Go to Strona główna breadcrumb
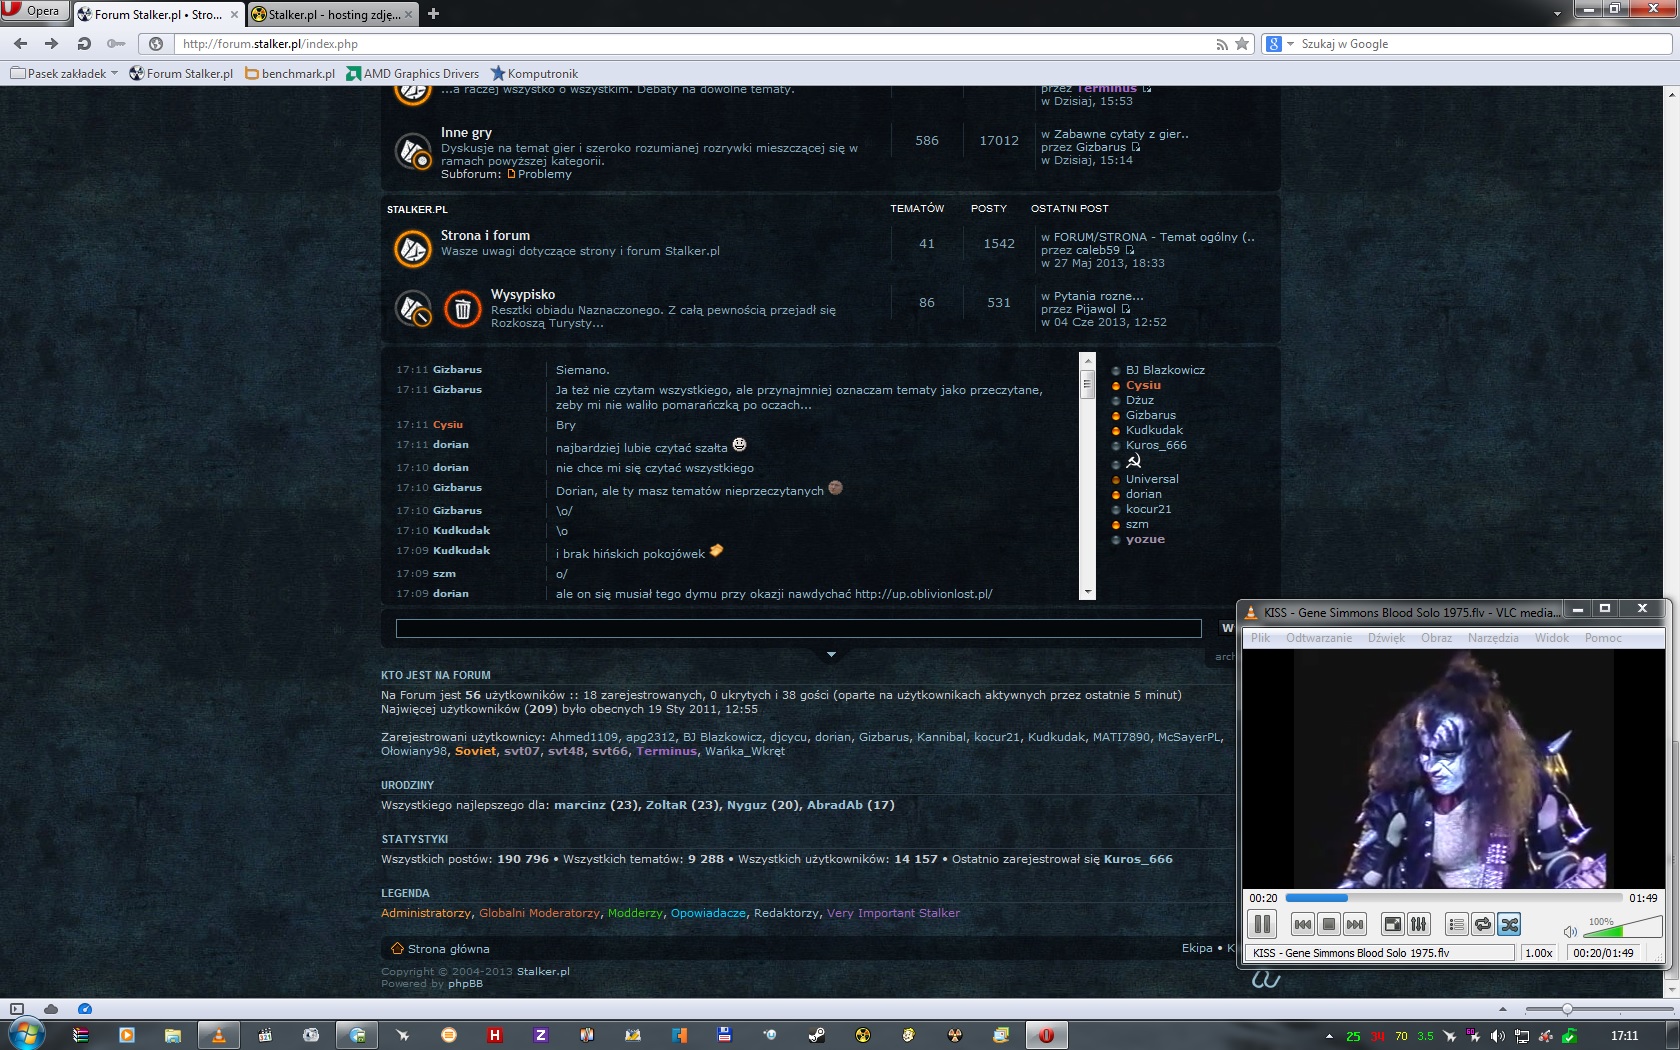The width and height of the screenshot is (1680, 1050). click(x=448, y=949)
